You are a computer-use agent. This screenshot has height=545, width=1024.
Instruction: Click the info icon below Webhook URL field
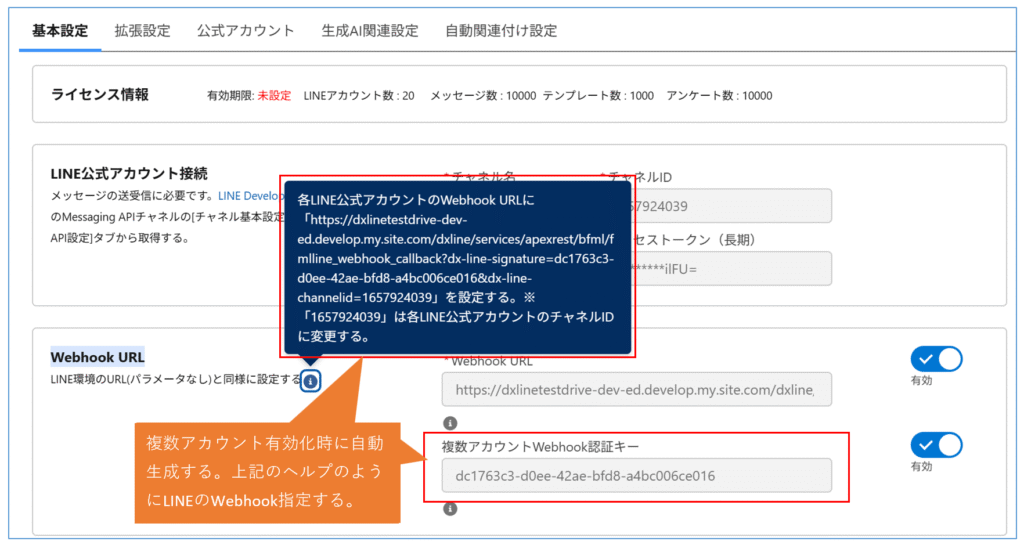[x=450, y=423]
